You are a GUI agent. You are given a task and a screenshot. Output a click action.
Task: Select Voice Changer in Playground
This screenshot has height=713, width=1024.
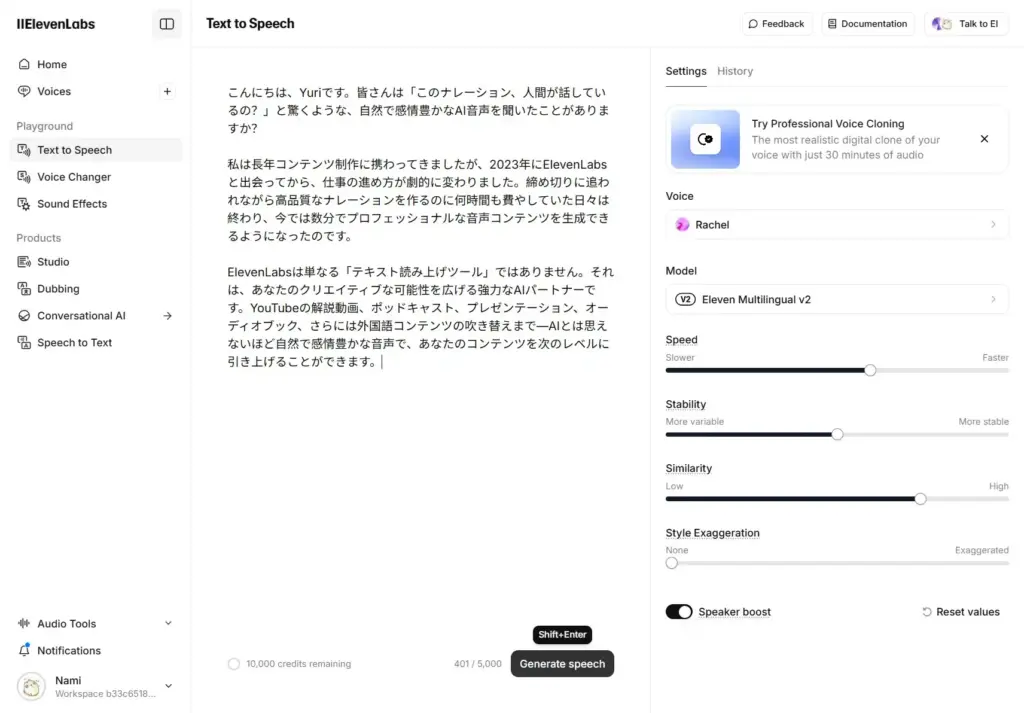pyautogui.click(x=96, y=177)
